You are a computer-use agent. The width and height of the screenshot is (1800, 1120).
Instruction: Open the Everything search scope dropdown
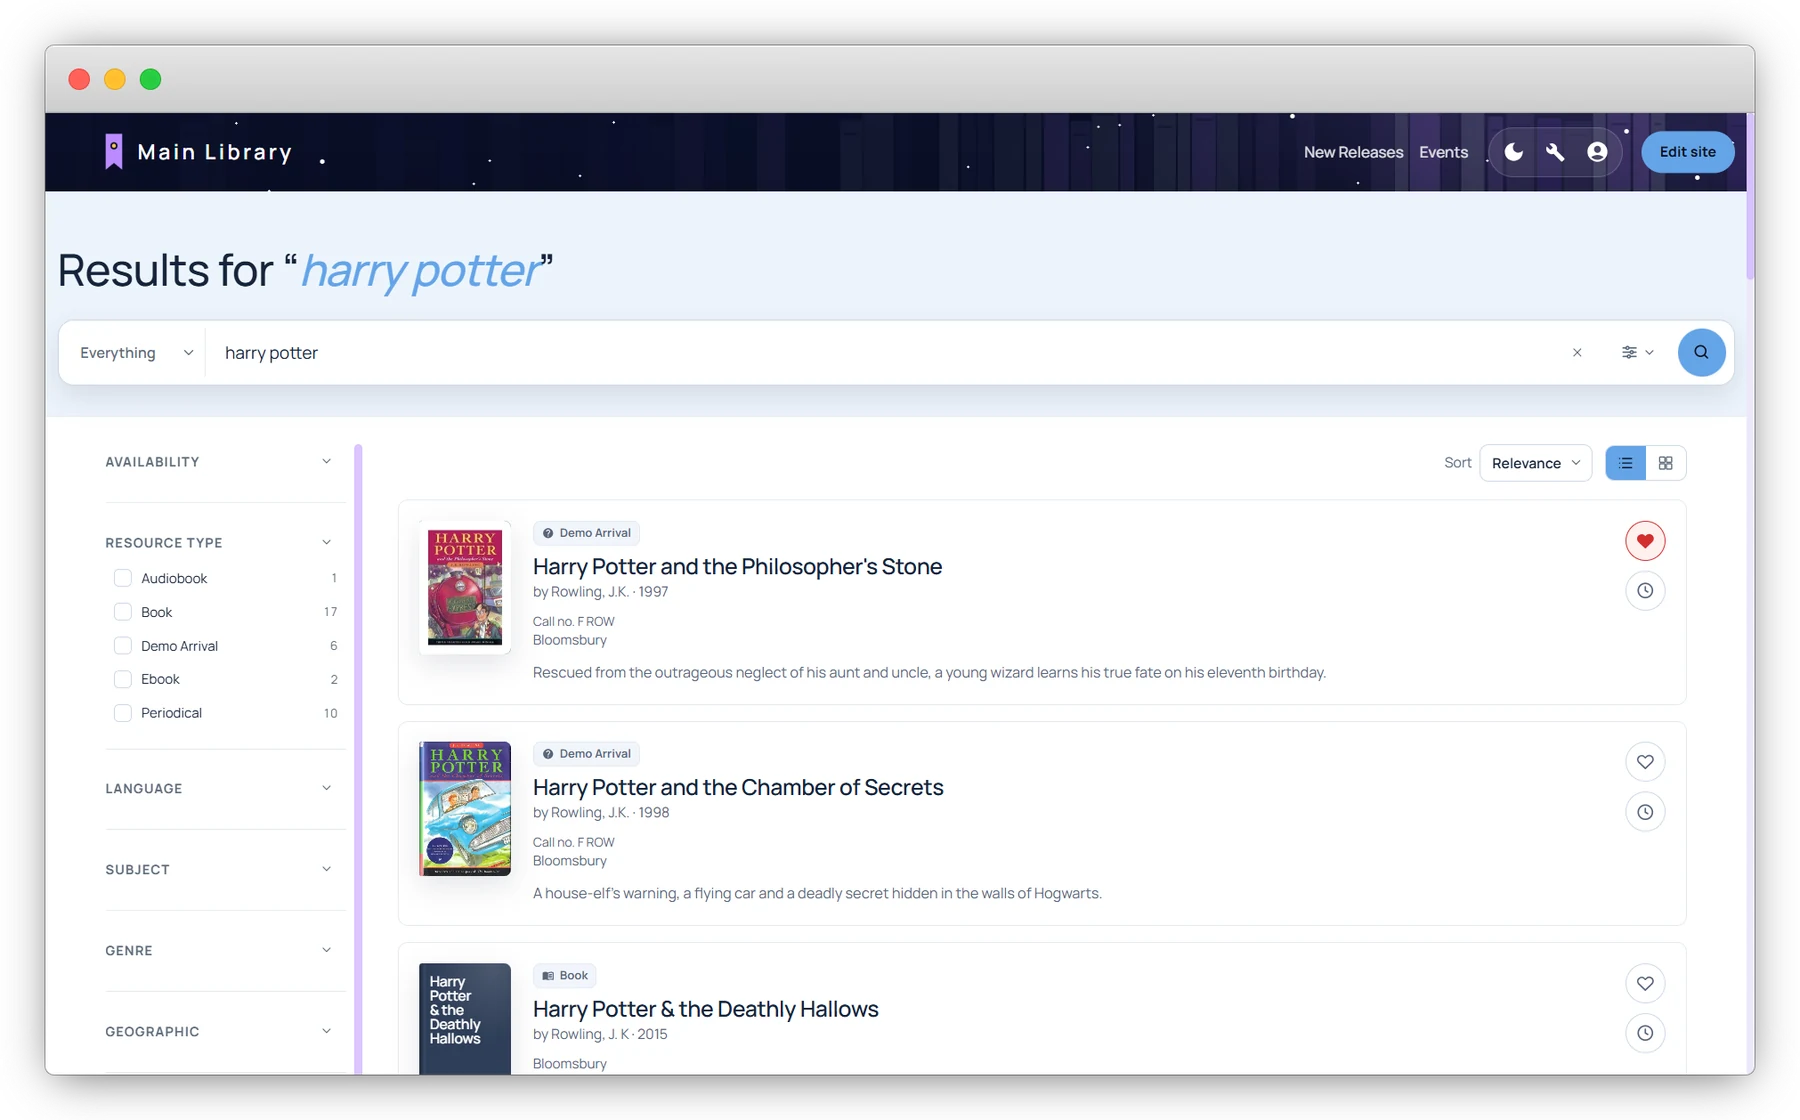135,353
